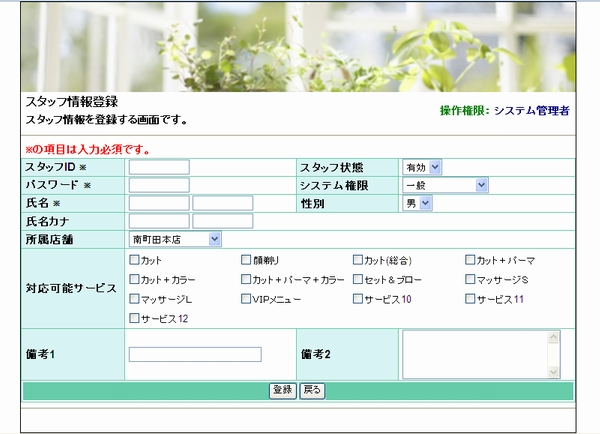Click the 備考2 scrollbar down arrow

[554, 372]
